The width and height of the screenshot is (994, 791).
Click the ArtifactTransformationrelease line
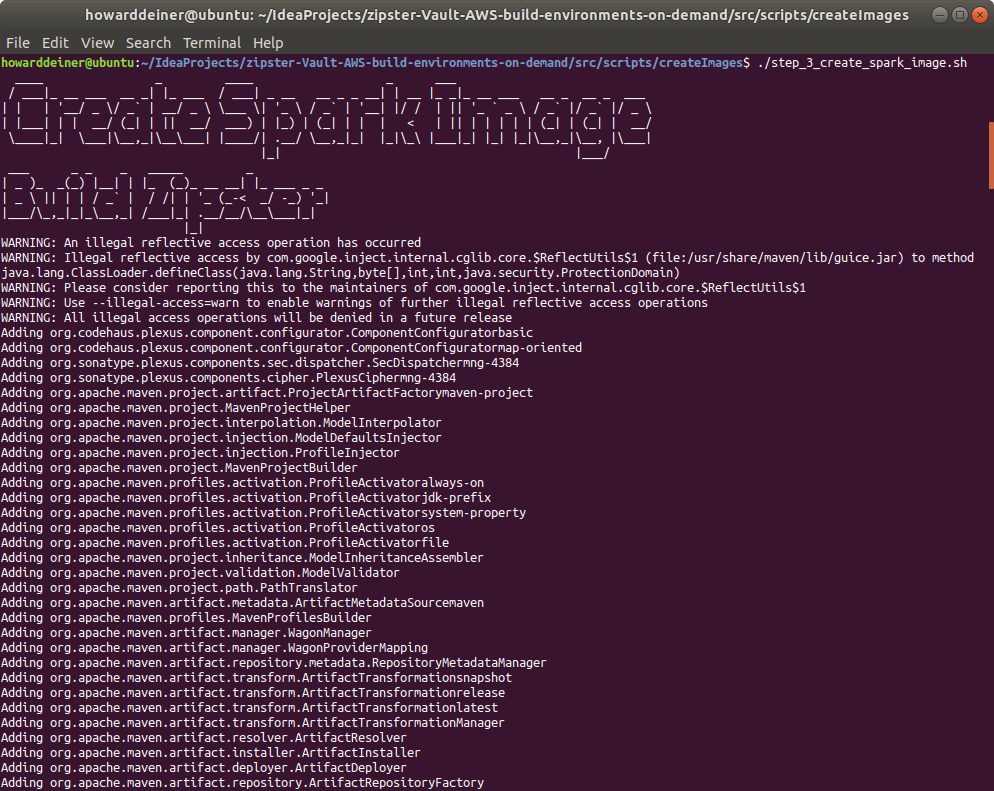[x=253, y=693]
